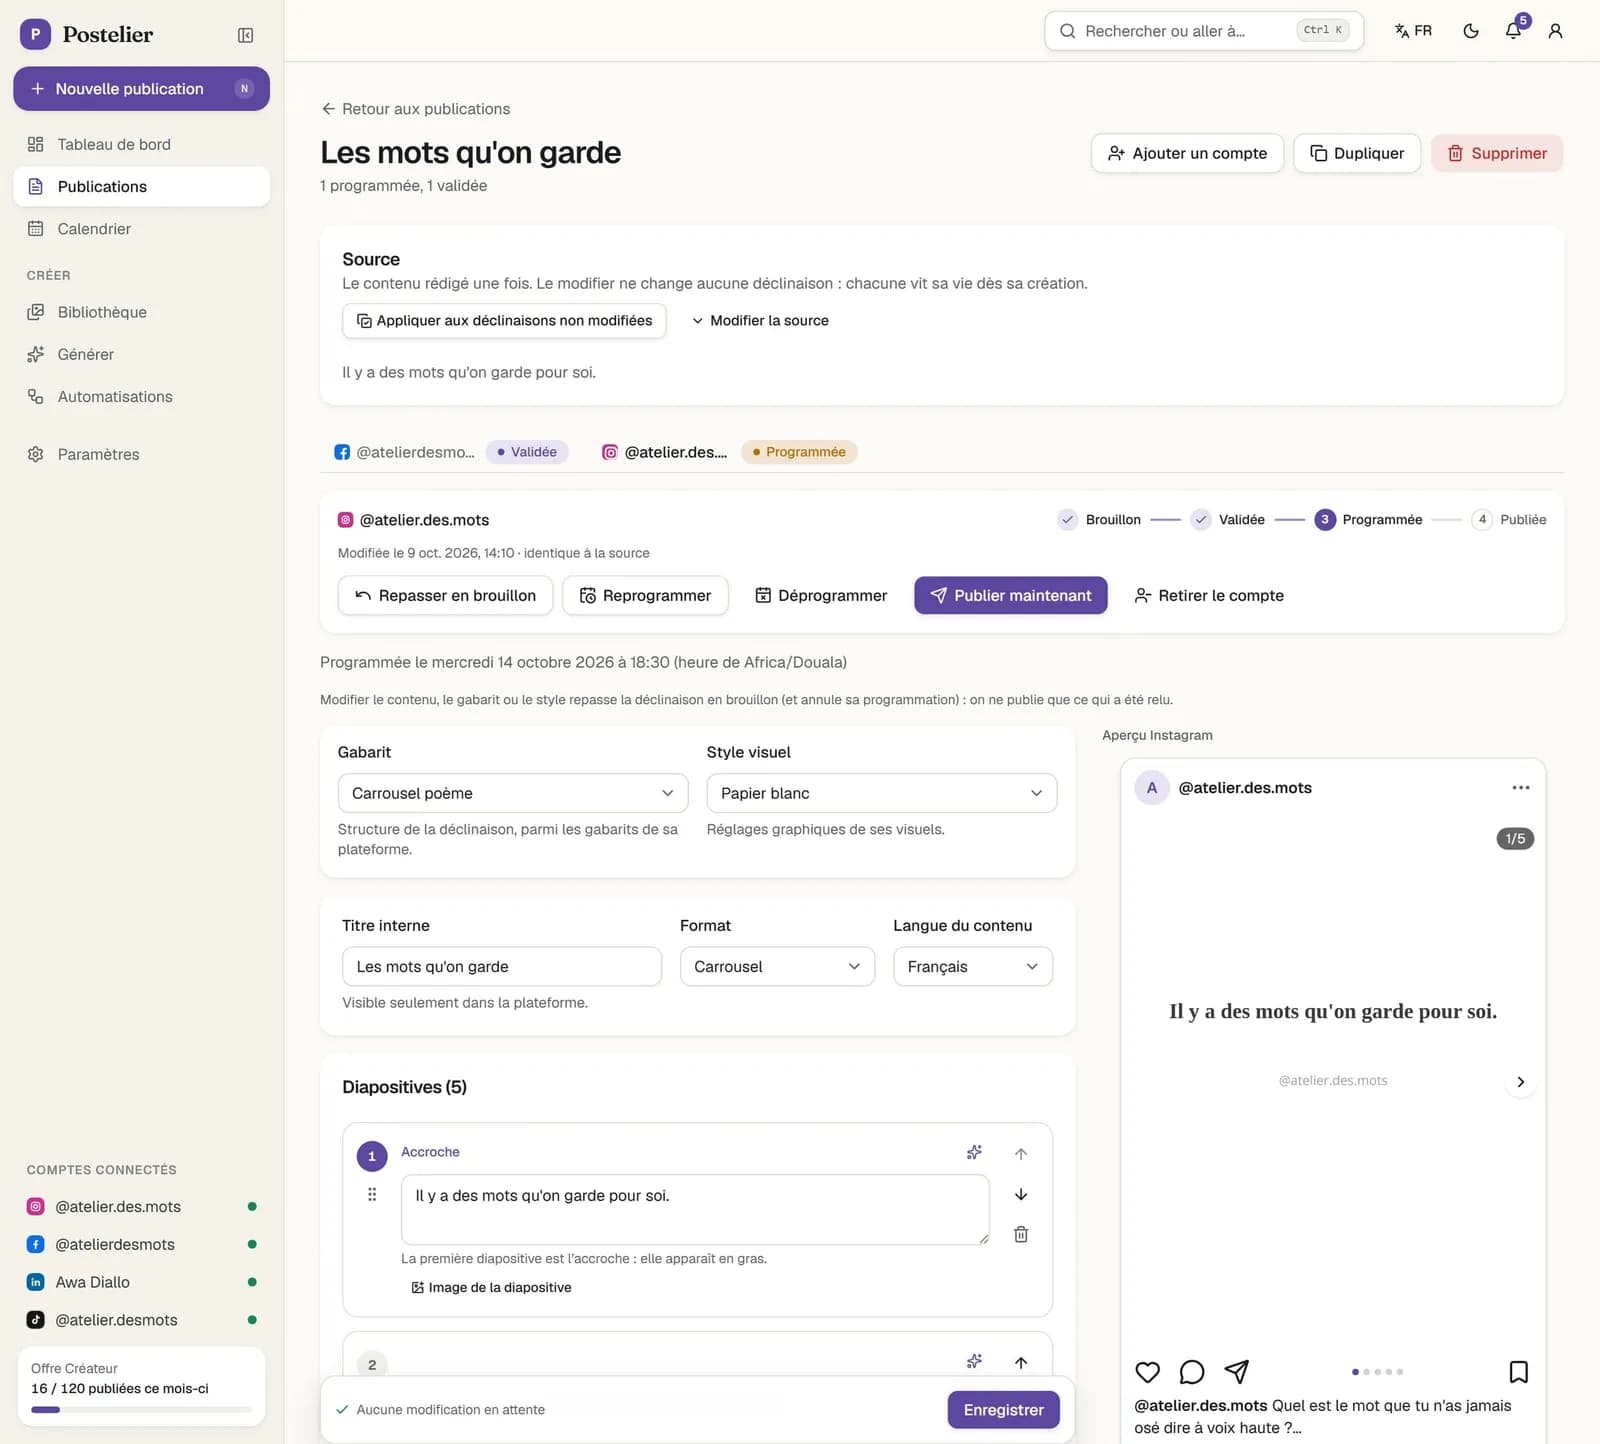Open Format dropdown Carrousel
Viewport: 1600px width, 1444px height.
778,967
